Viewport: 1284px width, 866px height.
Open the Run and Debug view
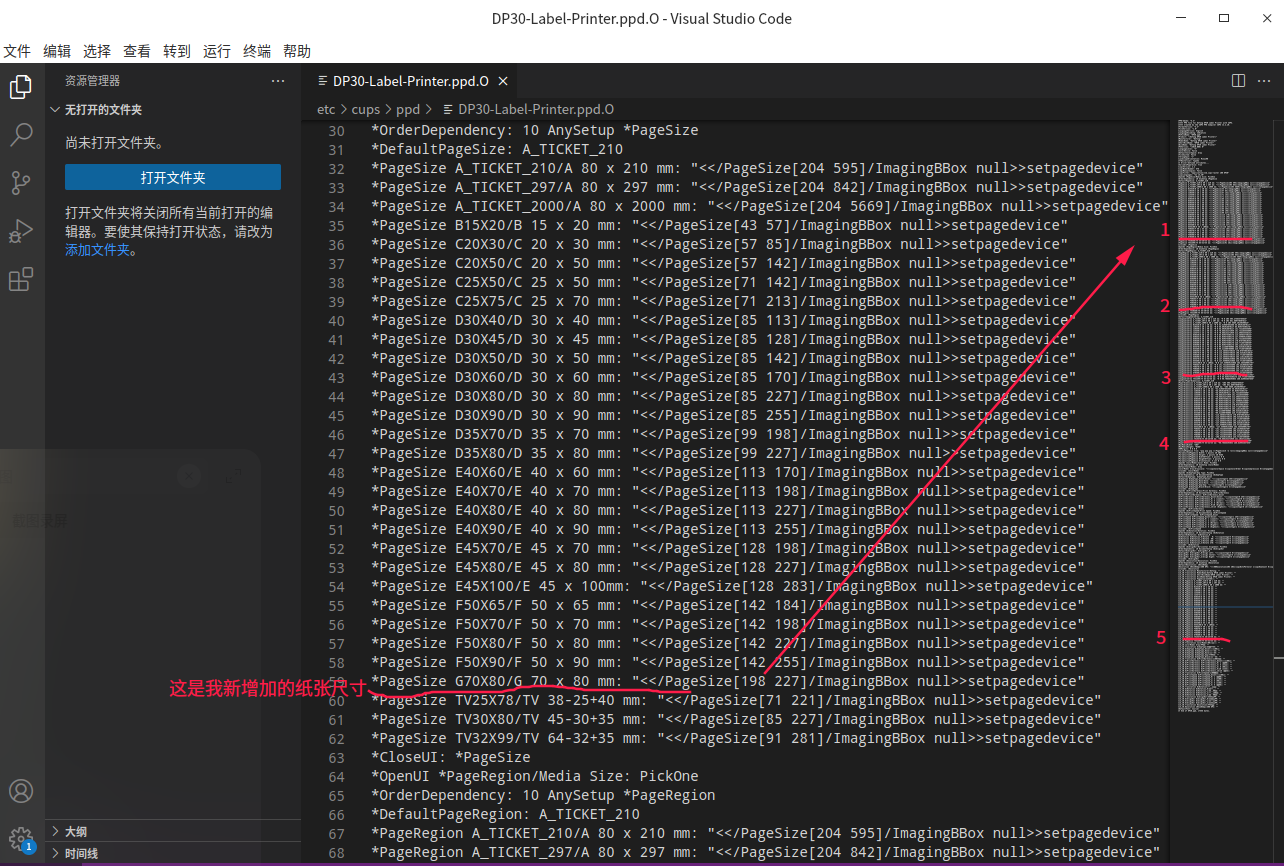[x=21, y=232]
